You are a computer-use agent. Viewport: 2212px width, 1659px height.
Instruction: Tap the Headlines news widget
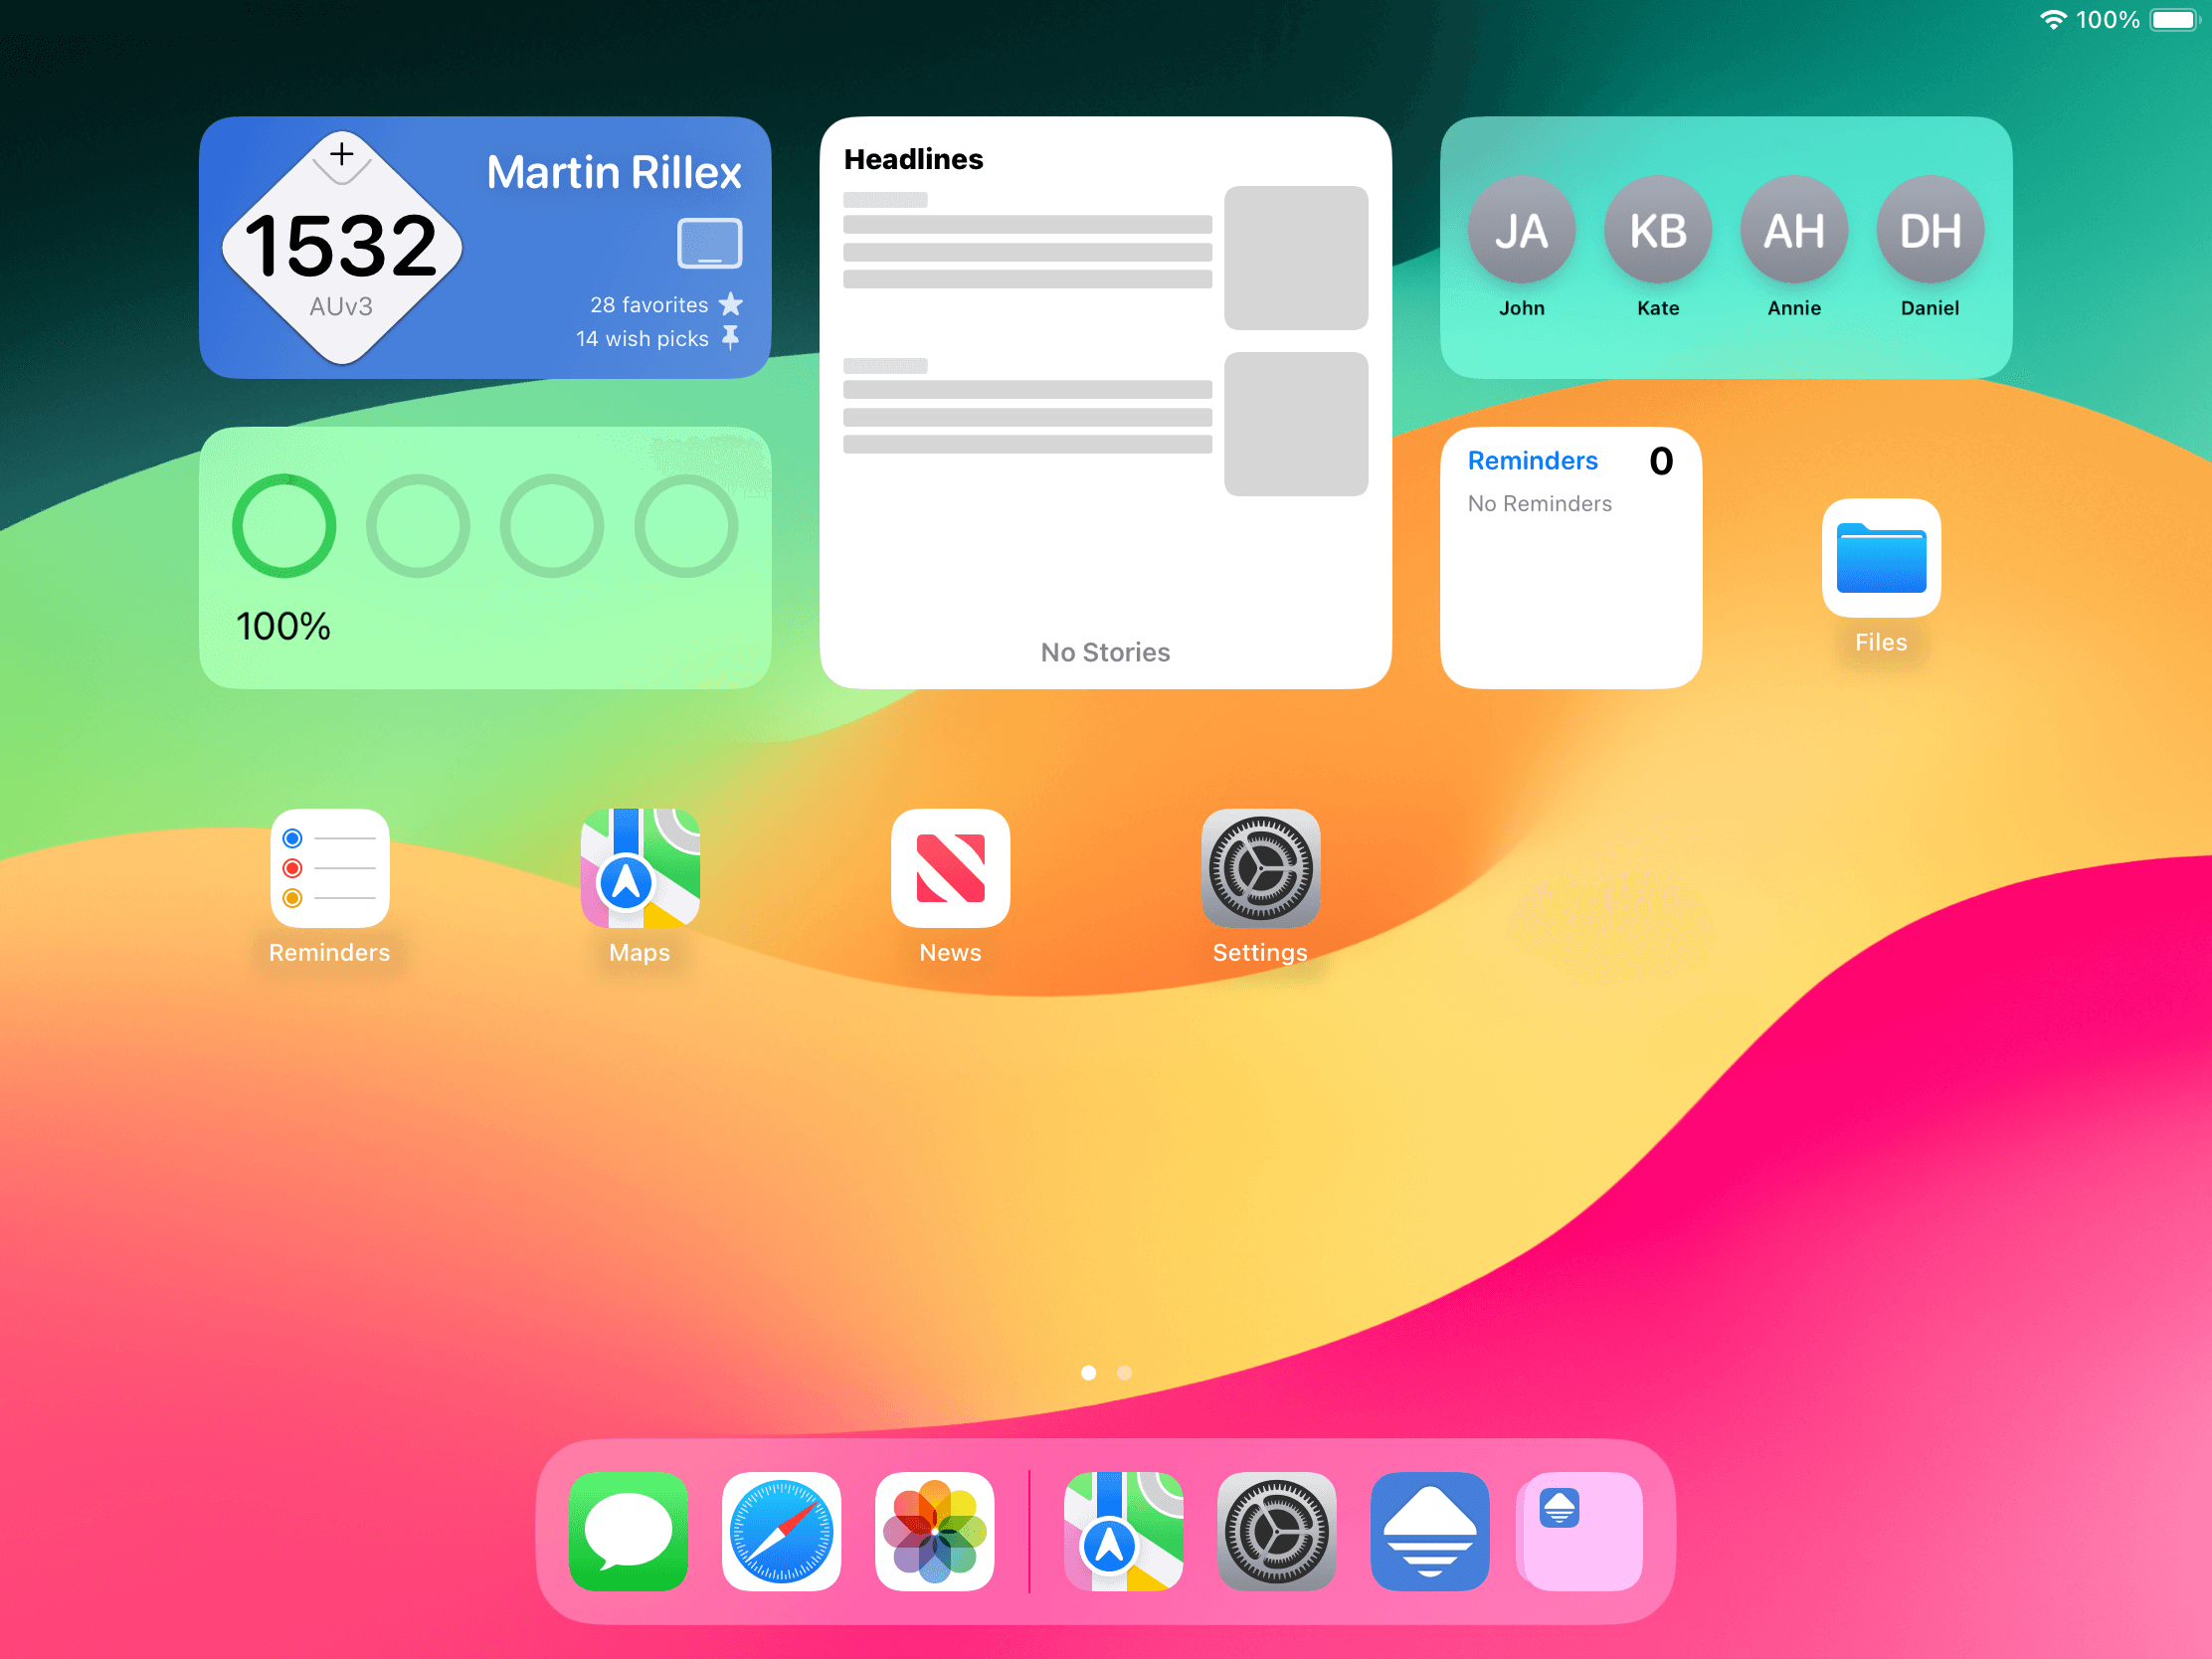(1105, 402)
